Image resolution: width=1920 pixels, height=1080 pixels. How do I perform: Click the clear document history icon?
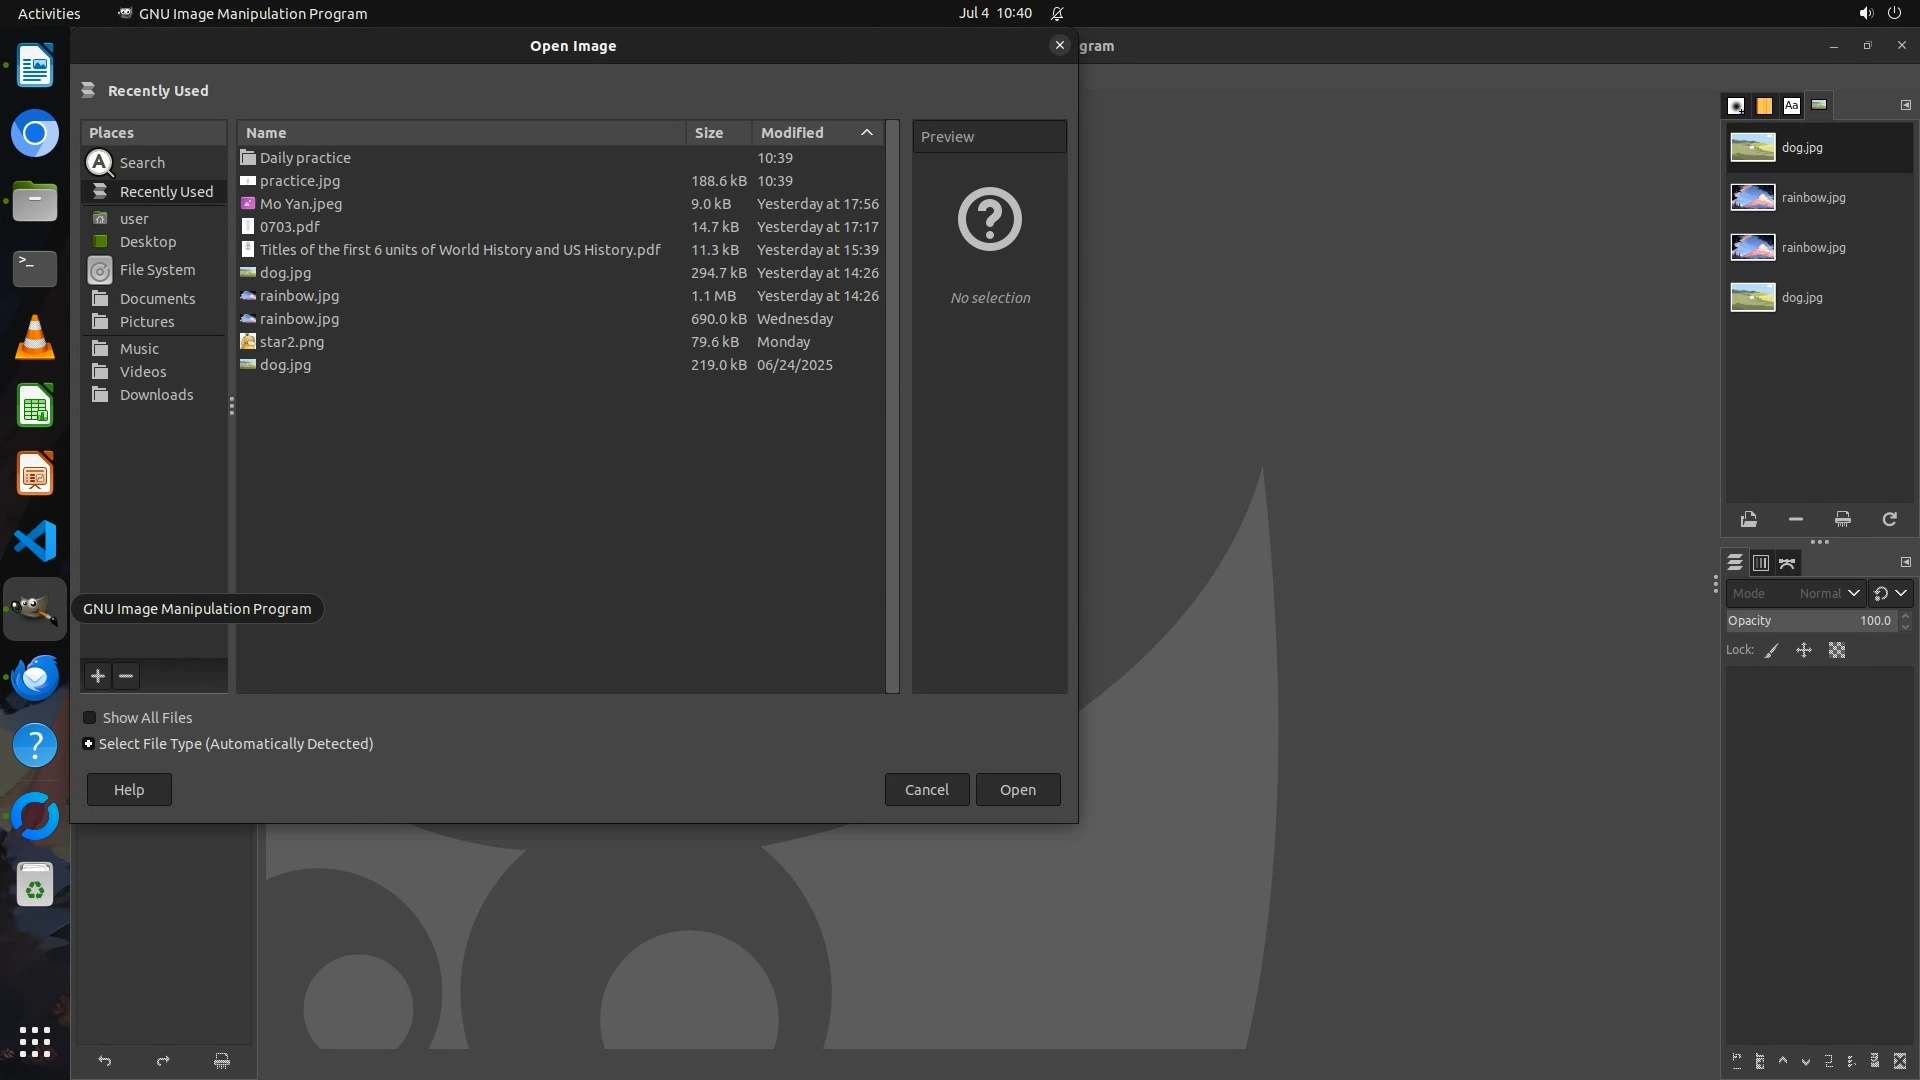[x=1842, y=519]
